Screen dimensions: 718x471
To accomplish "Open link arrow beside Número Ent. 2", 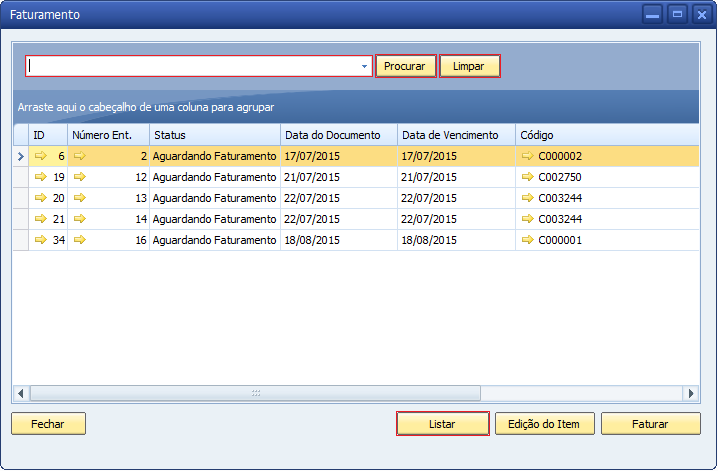I will pyautogui.click(x=80, y=156).
